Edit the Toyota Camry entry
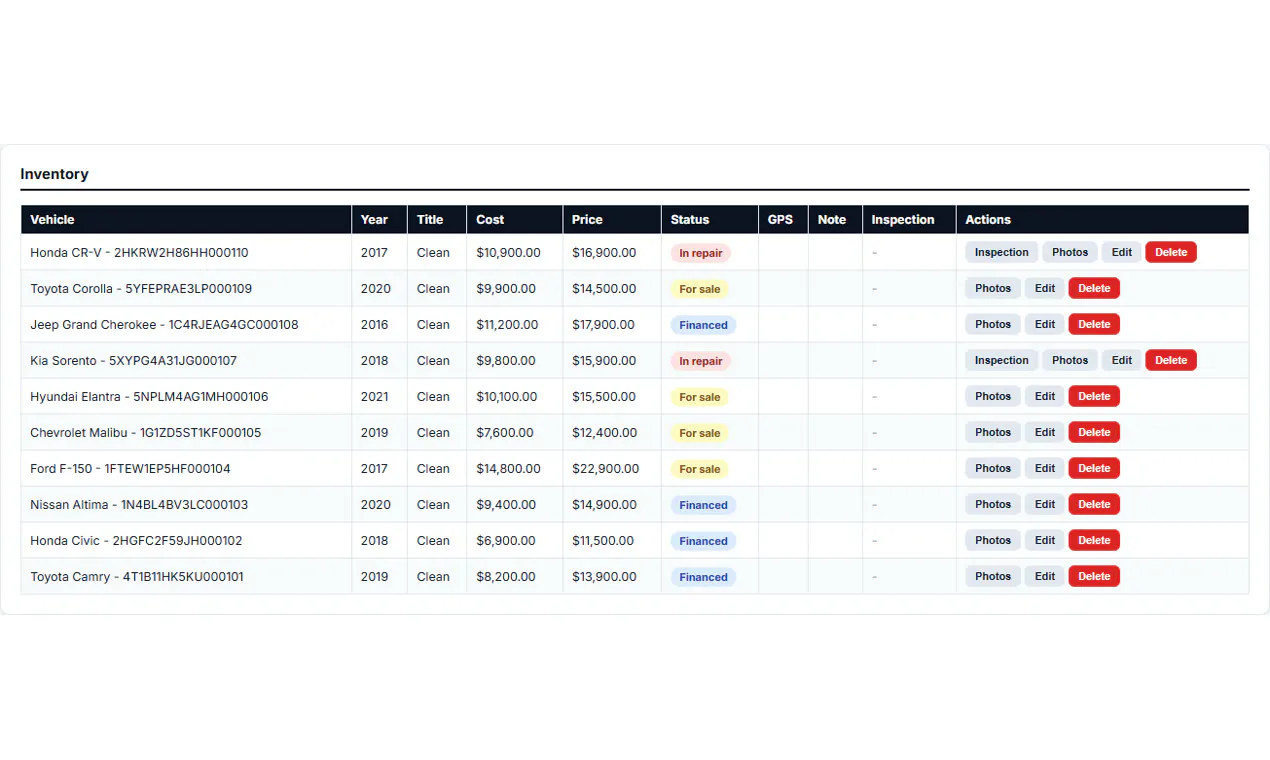The width and height of the screenshot is (1270, 760). pos(1045,576)
